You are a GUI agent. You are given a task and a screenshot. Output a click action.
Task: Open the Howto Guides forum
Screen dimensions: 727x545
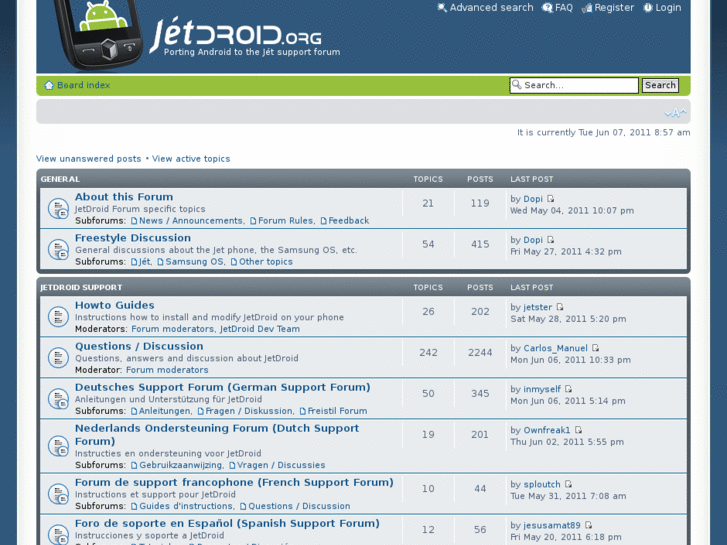[115, 305]
